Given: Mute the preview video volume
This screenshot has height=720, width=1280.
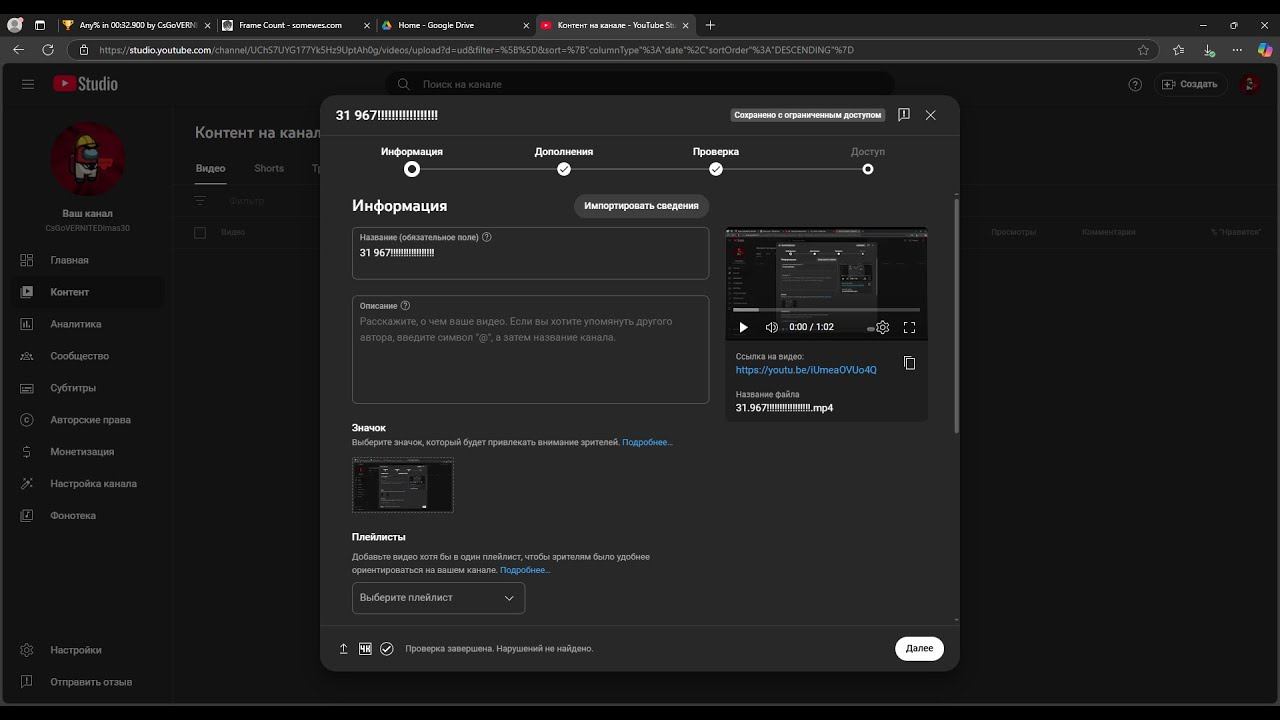Looking at the screenshot, I should coord(771,327).
